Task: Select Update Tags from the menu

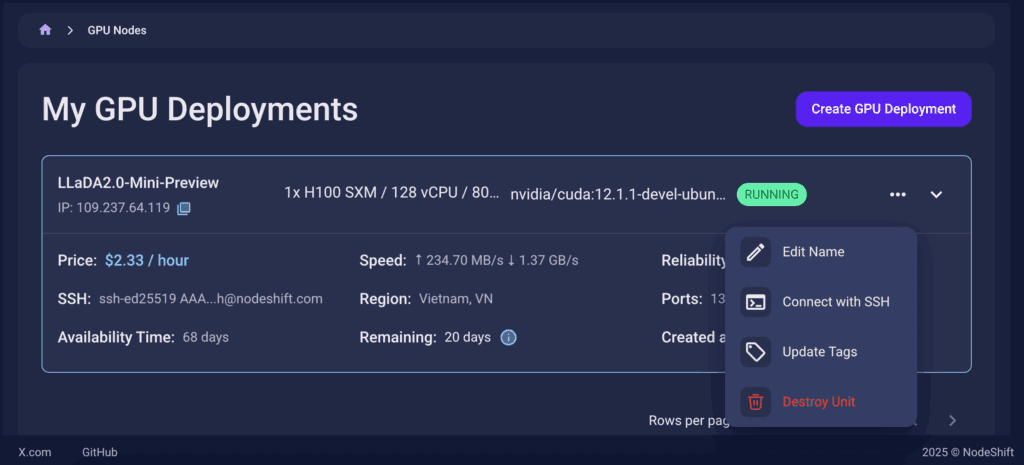Action: (819, 352)
